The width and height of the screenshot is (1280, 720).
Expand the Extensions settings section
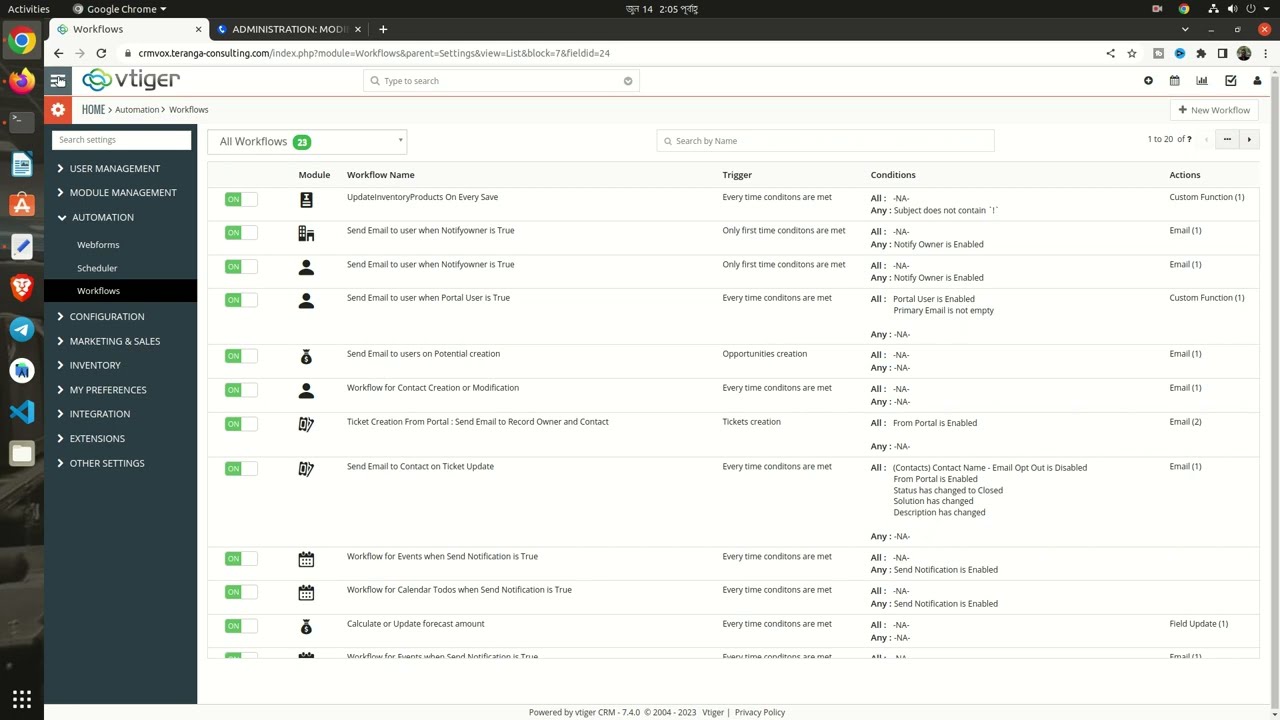coord(97,438)
